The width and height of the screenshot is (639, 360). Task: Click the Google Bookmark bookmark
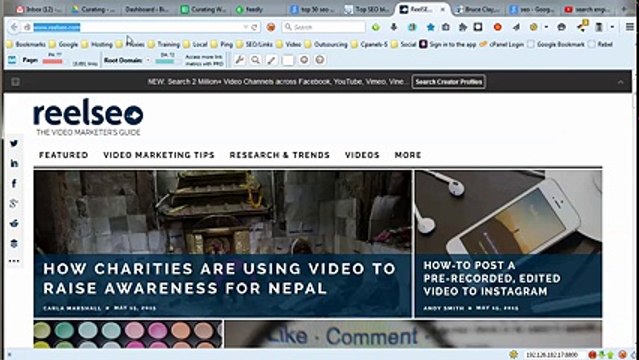pyautogui.click(x=556, y=44)
